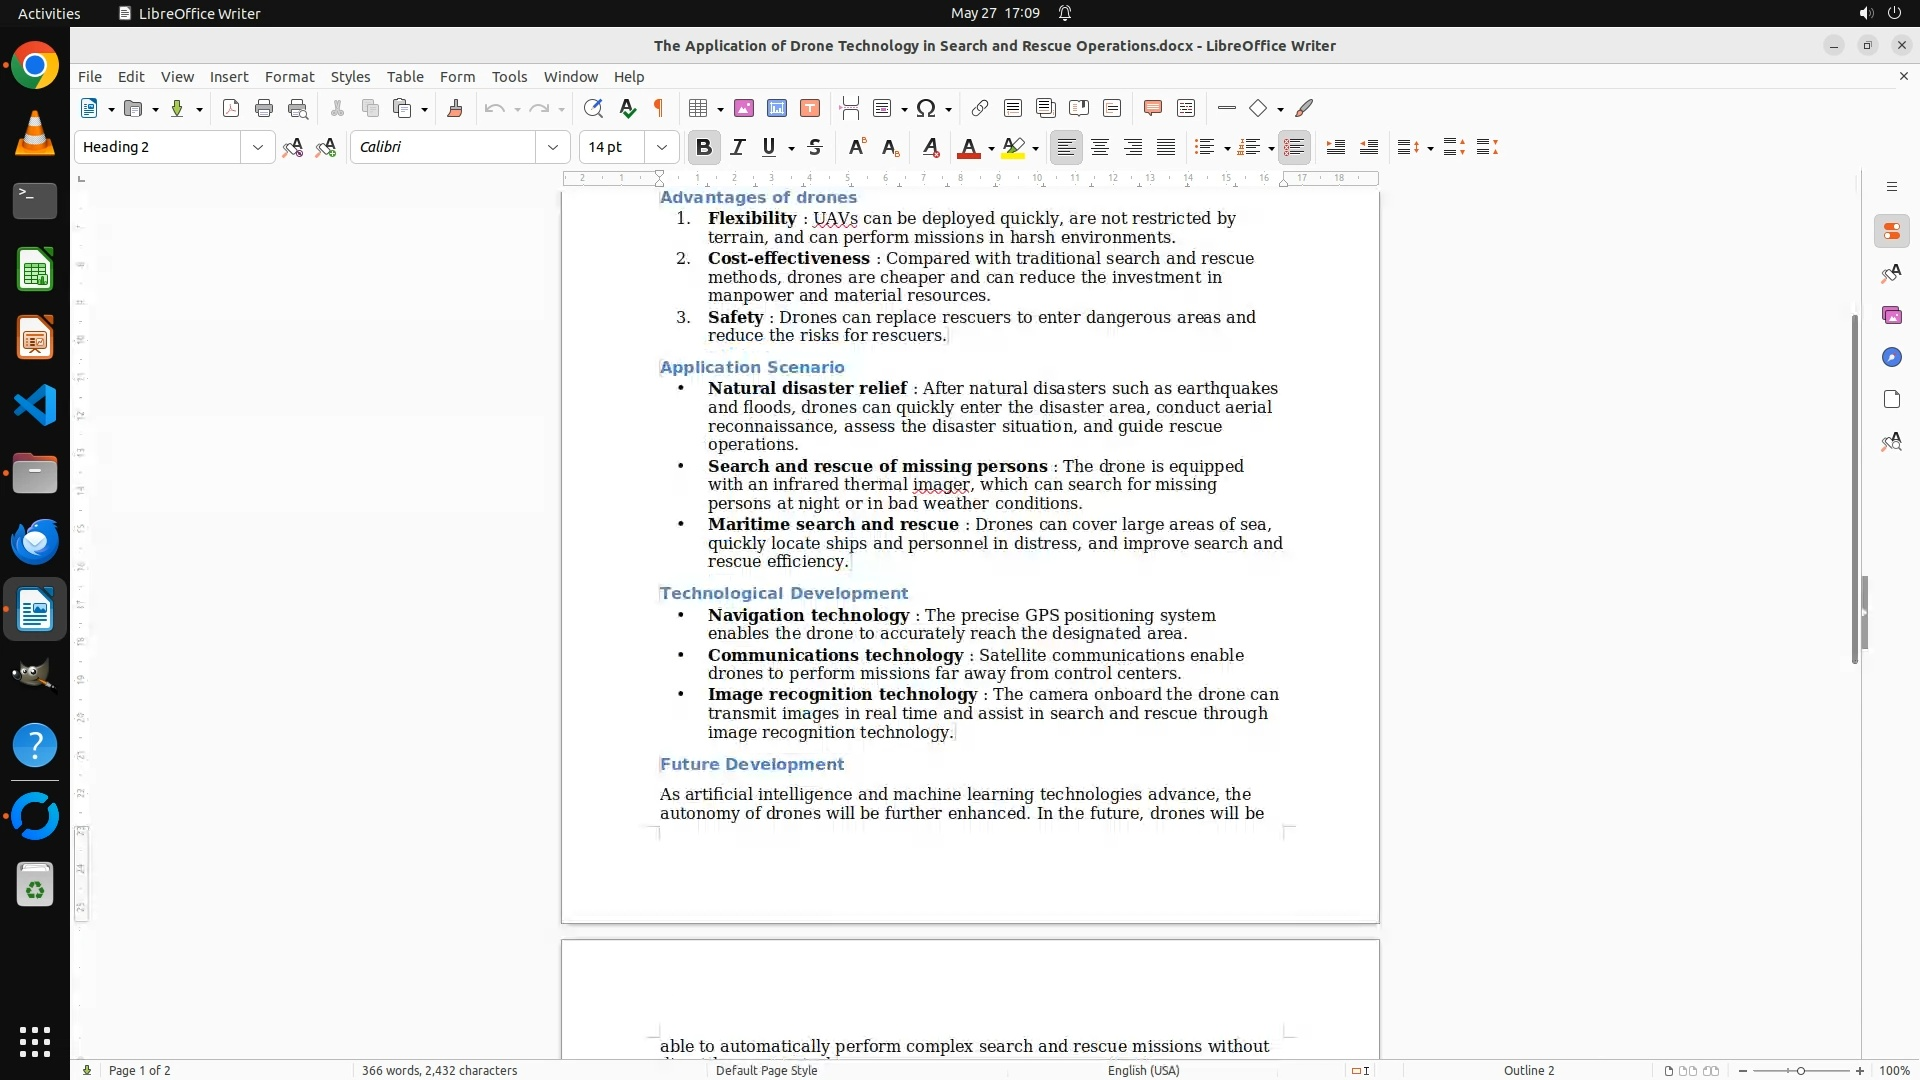This screenshot has height=1080, width=1920.
Task: Toggle formatting marks (pilcrow) icon
Action: pos(659,108)
